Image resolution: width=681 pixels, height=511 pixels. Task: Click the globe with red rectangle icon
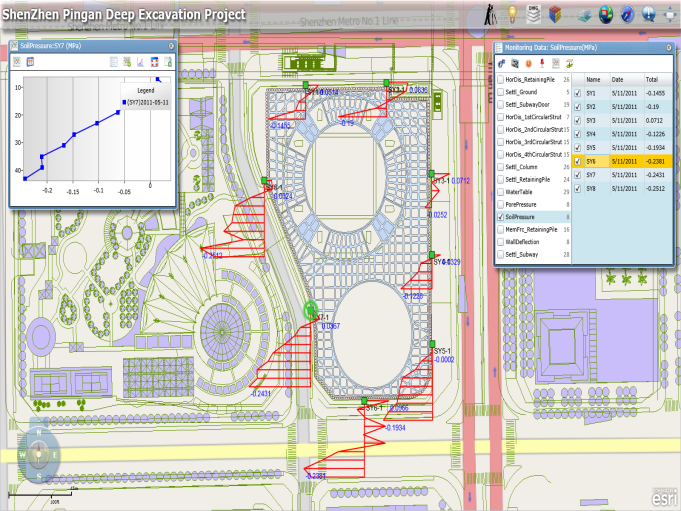click(606, 15)
